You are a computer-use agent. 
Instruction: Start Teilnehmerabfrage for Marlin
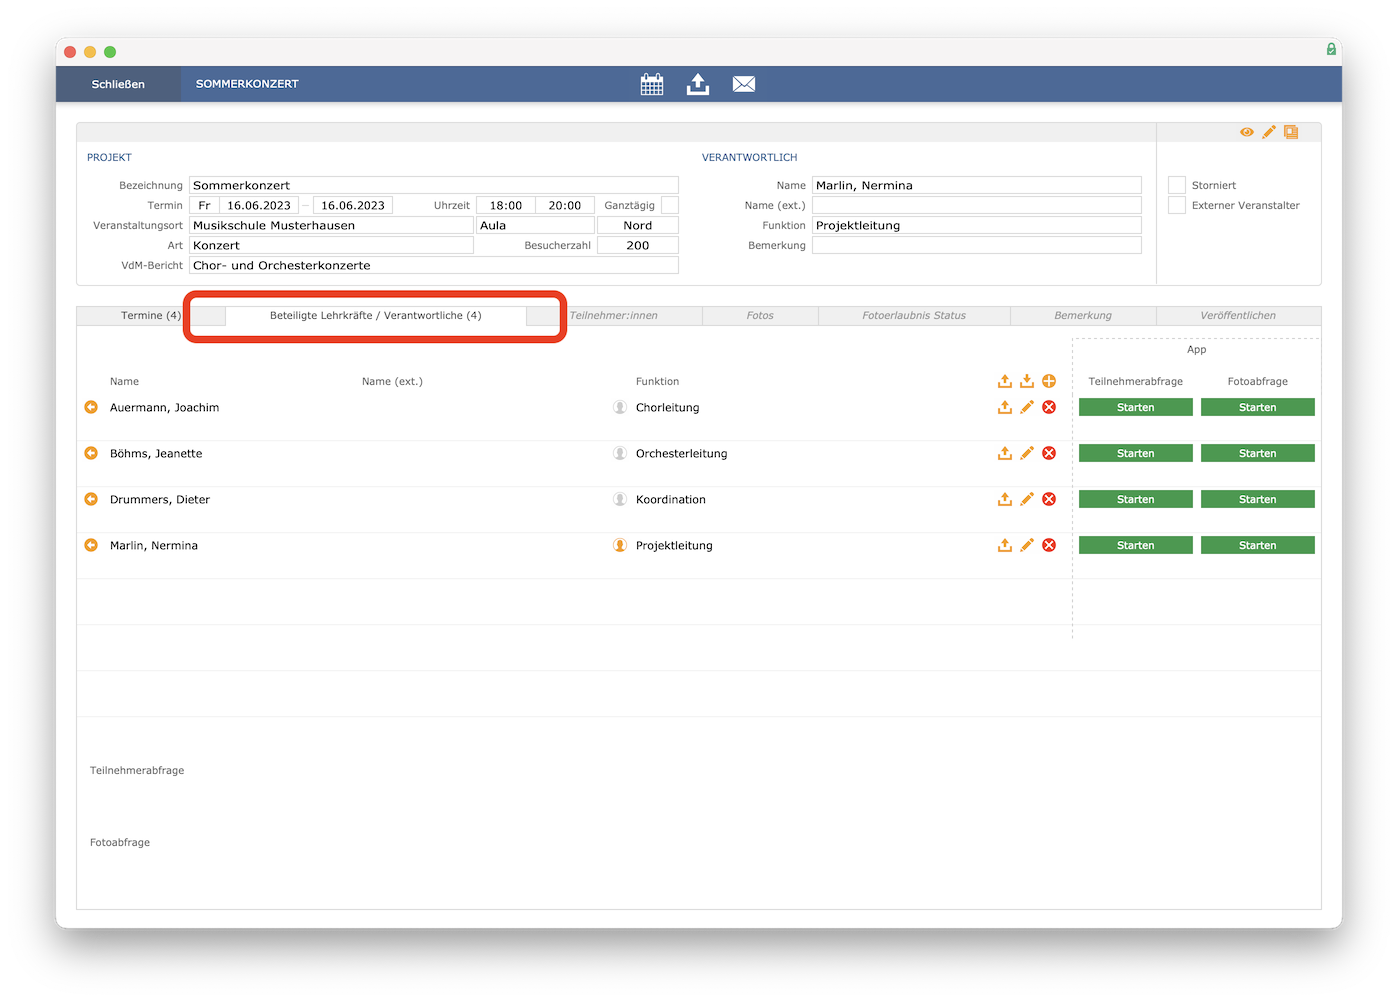pyautogui.click(x=1136, y=545)
